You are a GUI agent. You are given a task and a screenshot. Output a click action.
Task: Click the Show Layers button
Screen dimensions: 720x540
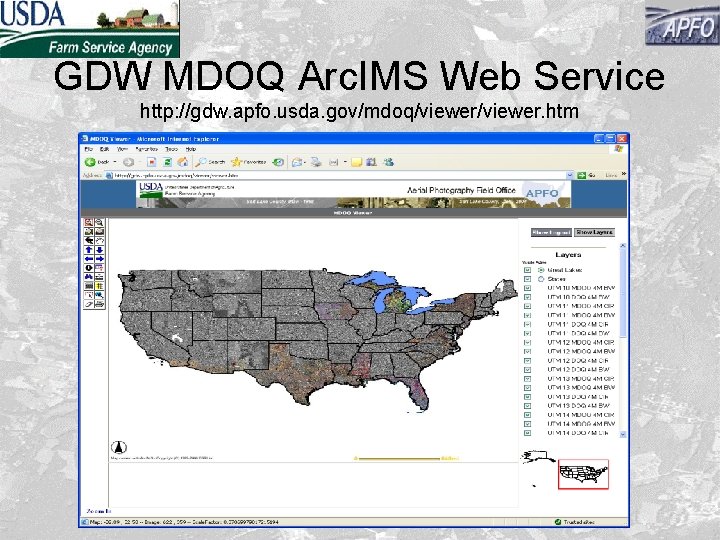click(595, 232)
